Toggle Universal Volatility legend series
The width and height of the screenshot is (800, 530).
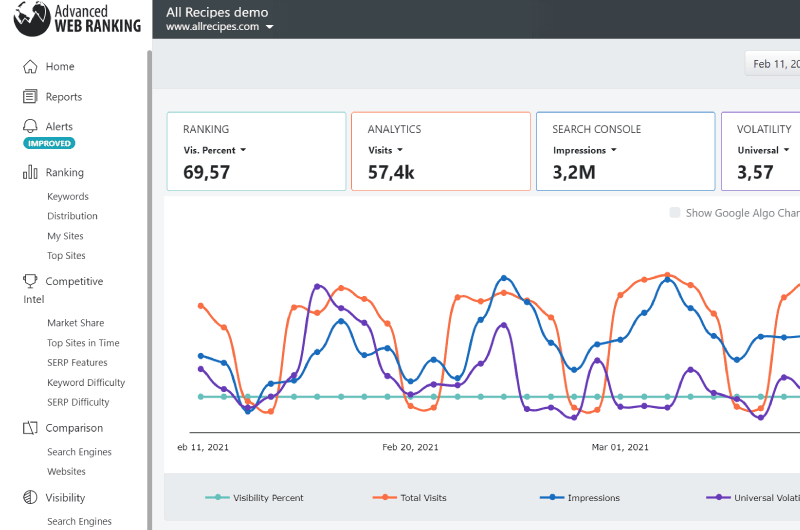753,497
